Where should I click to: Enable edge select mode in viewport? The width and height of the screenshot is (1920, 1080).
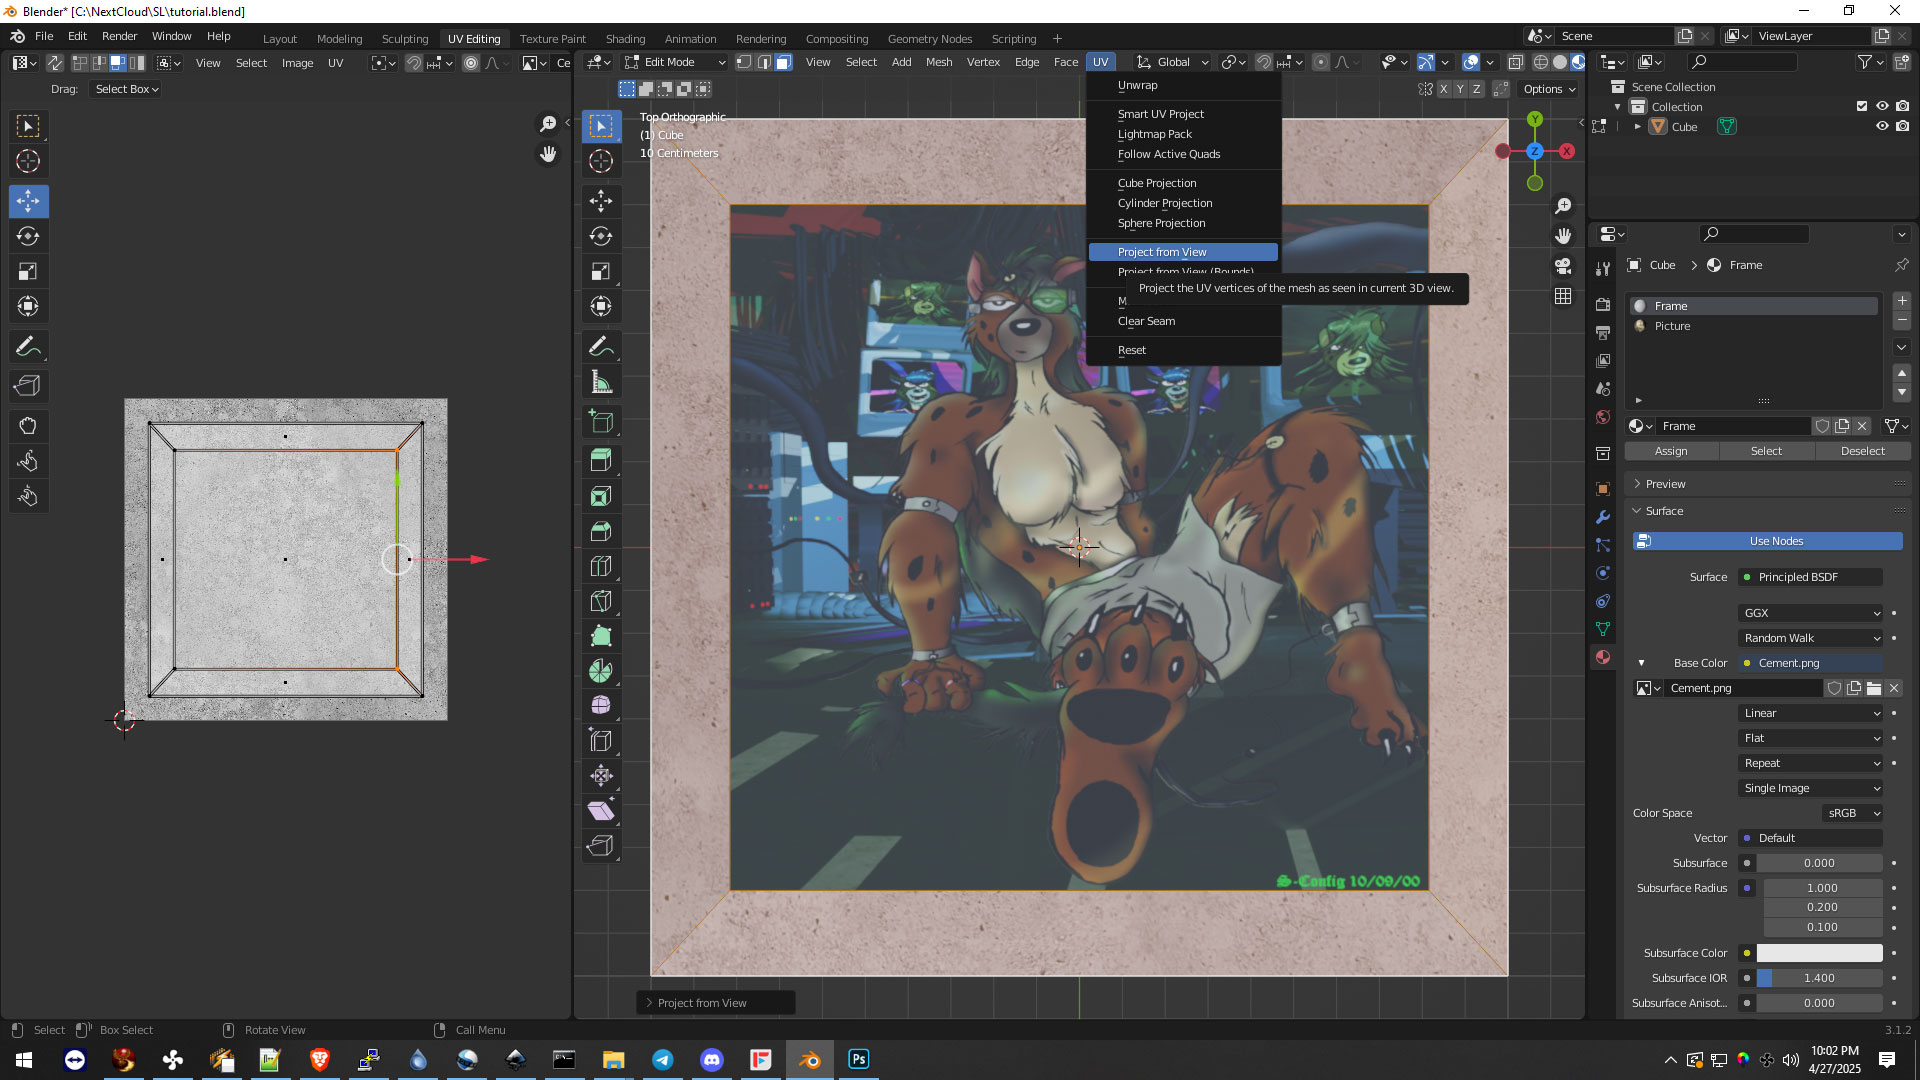[x=764, y=62]
